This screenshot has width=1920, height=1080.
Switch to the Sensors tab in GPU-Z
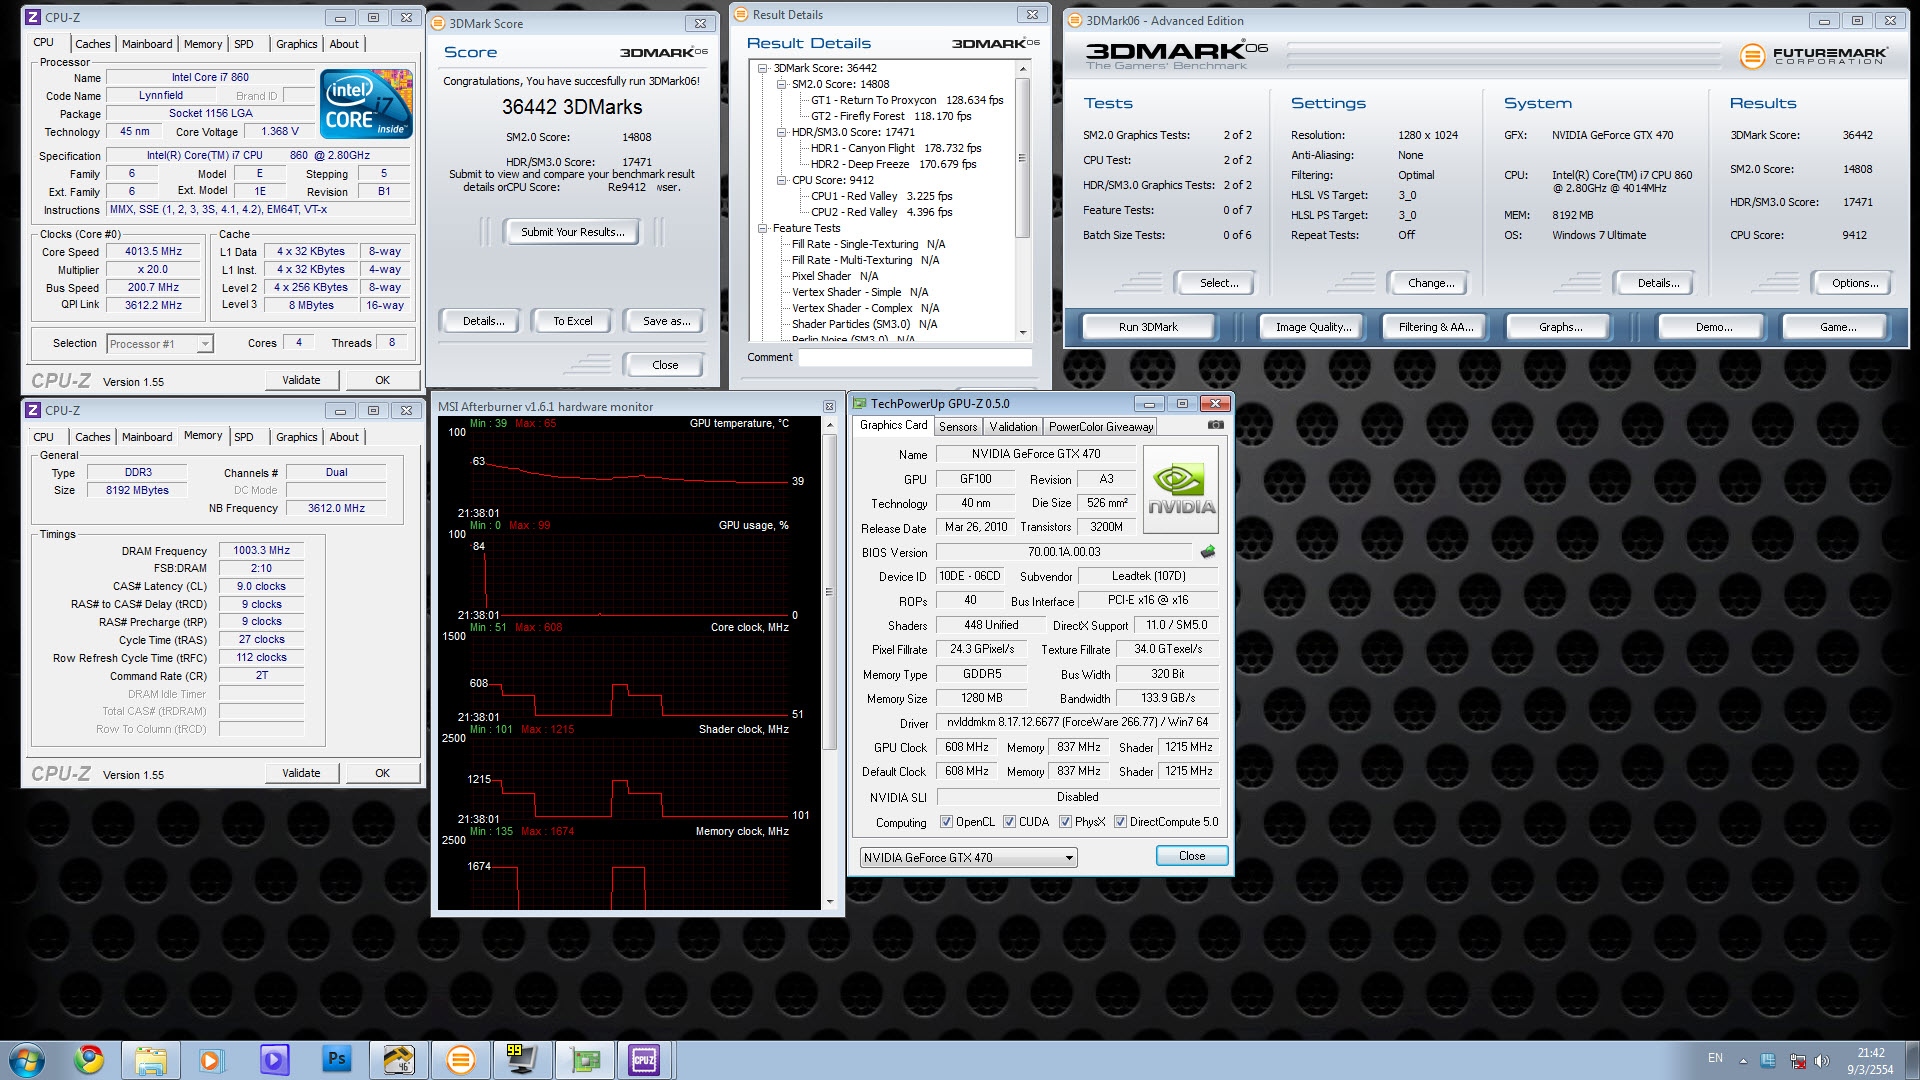point(958,427)
